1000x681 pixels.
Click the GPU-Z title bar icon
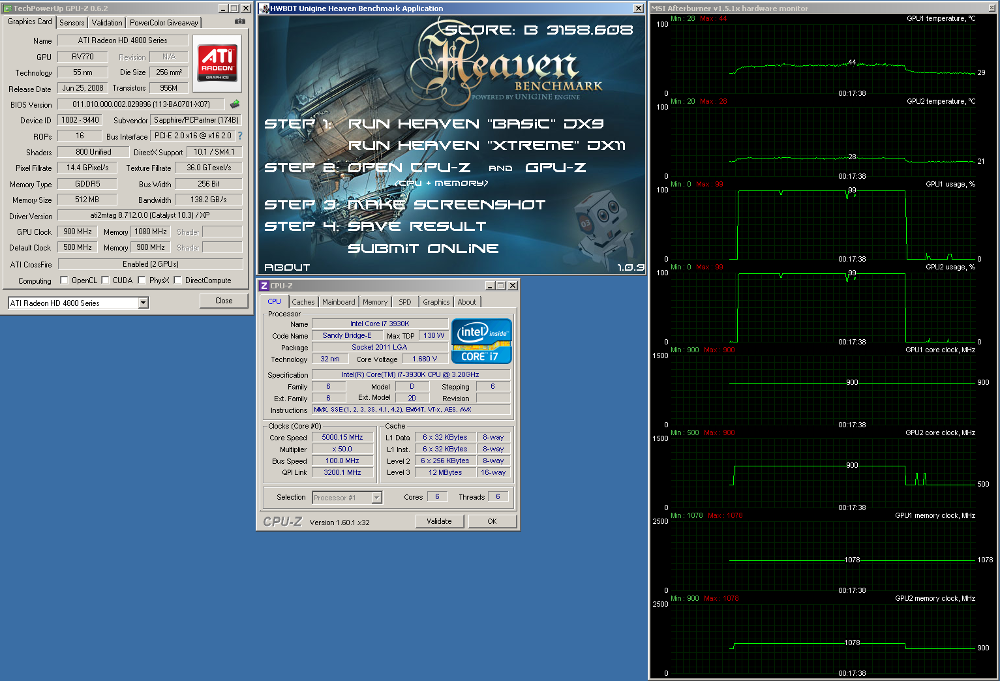tap(8, 8)
